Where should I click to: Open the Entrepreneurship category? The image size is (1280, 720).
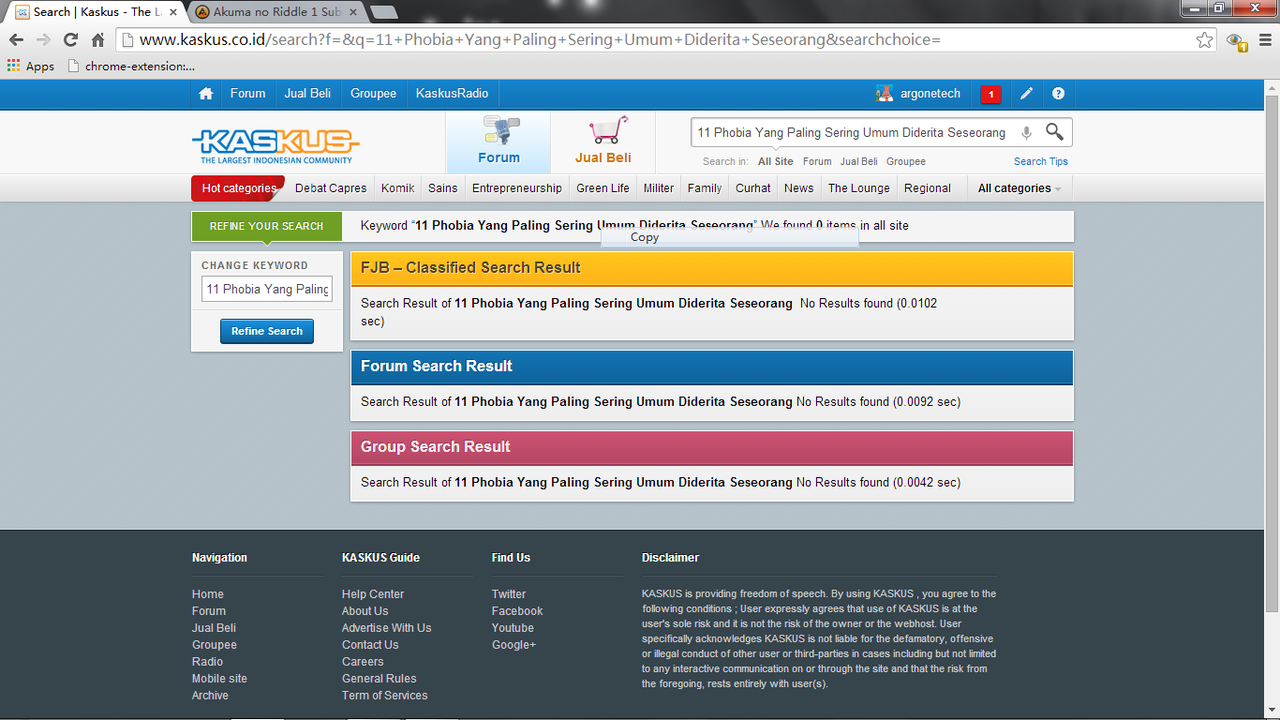tap(517, 188)
